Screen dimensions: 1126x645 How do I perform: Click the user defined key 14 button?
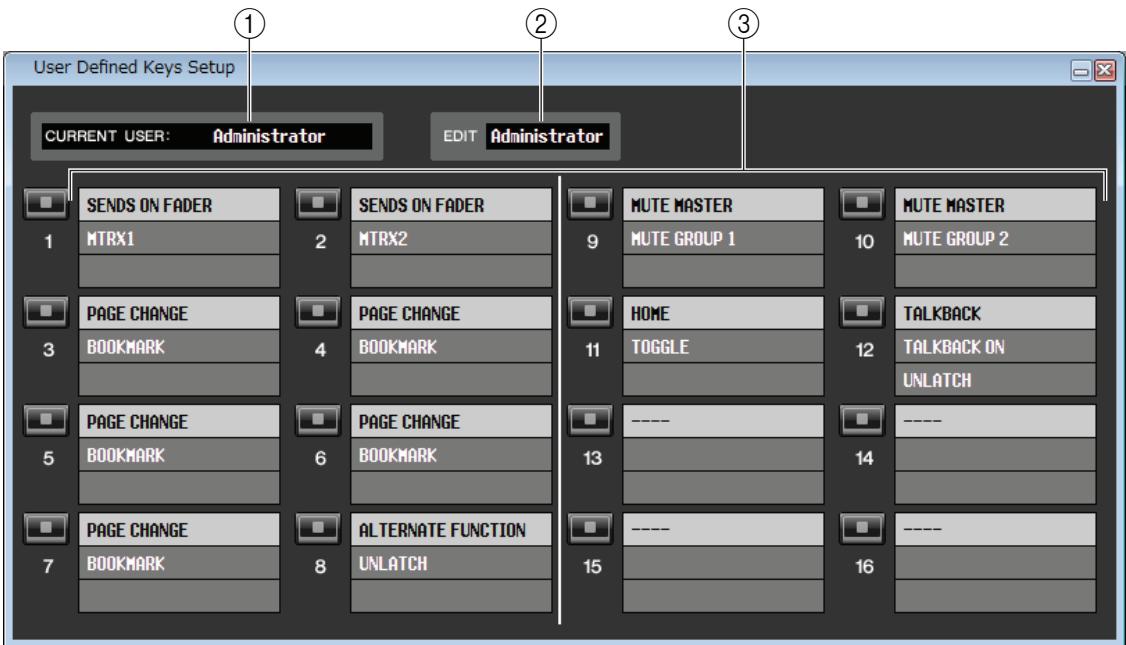pos(862,421)
